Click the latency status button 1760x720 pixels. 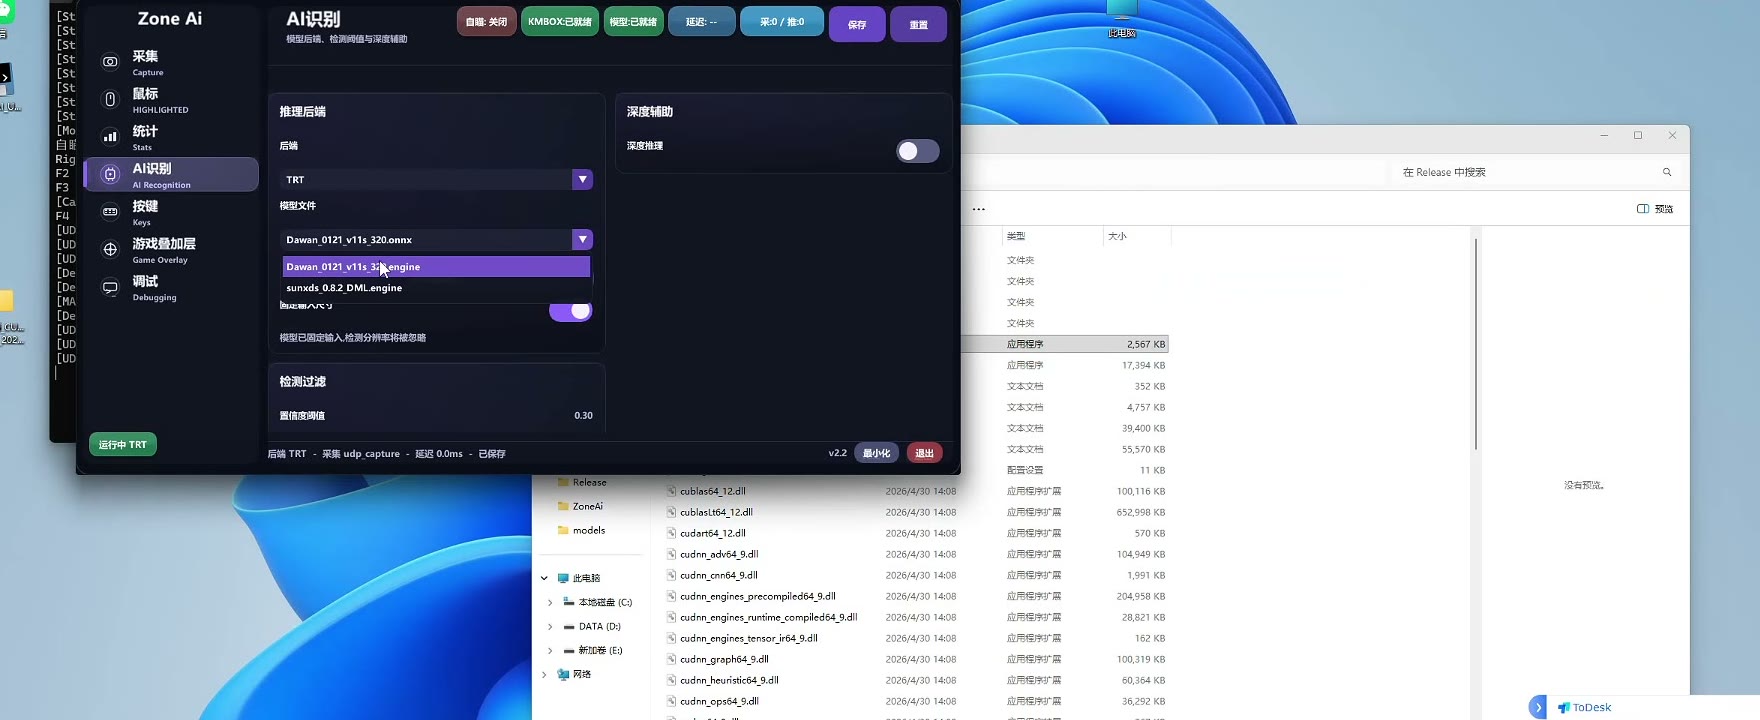pos(702,21)
